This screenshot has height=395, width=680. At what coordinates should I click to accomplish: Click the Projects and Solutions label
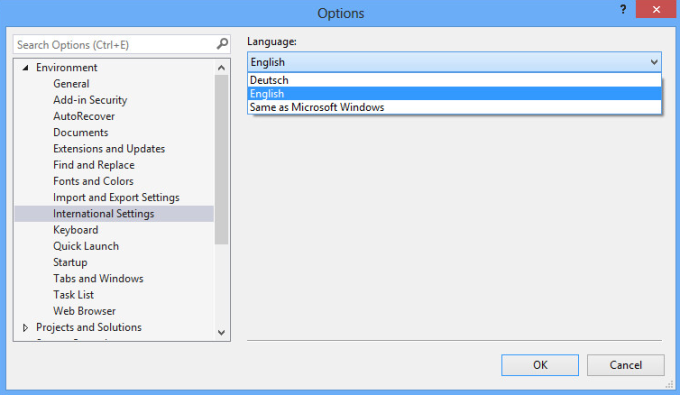pos(89,327)
